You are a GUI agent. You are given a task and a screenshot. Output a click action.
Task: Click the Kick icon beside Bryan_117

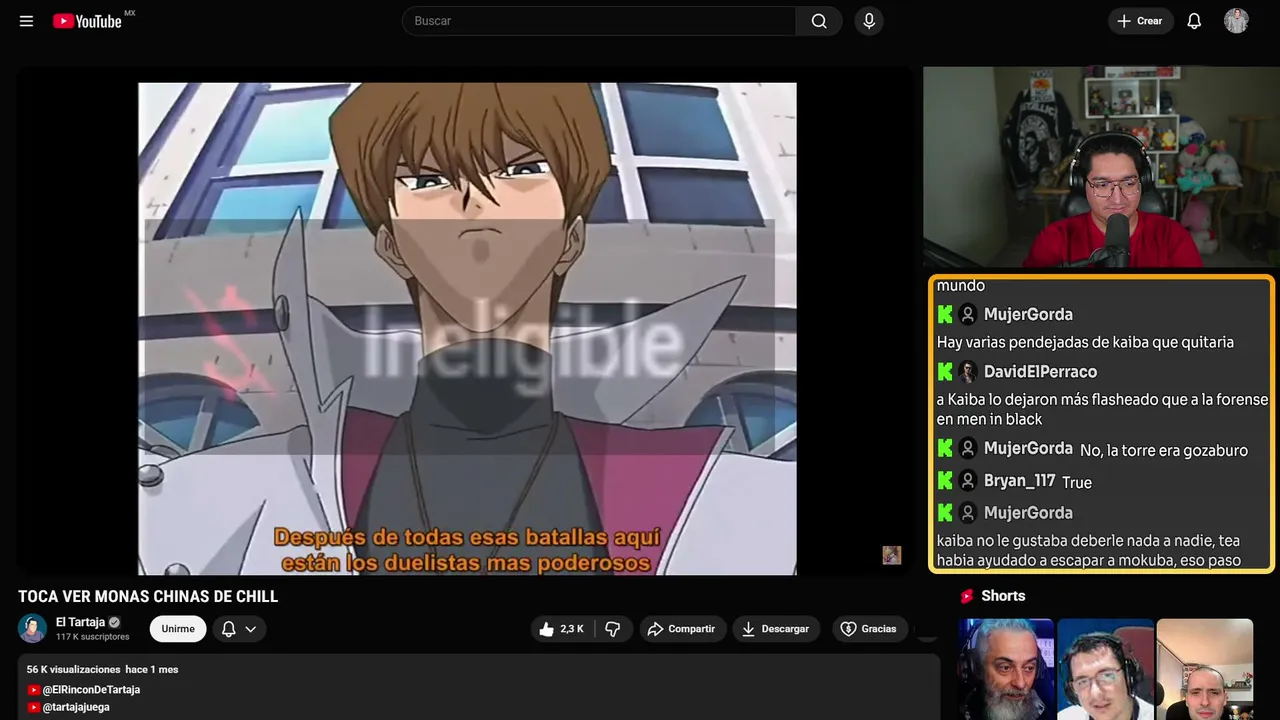[945, 481]
